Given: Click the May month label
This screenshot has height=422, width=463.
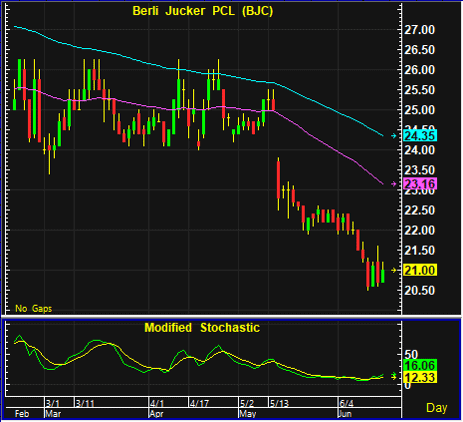Looking at the screenshot, I should click(248, 414).
